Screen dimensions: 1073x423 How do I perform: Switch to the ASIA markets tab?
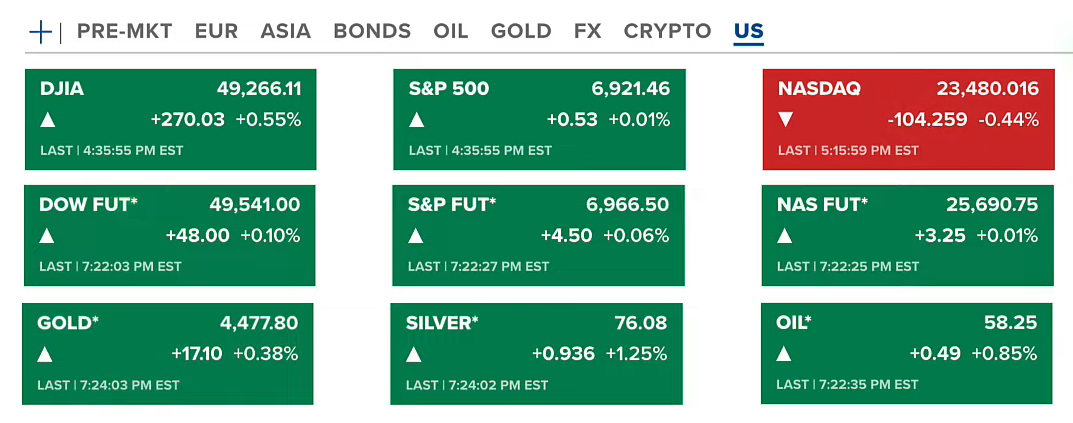tap(285, 31)
